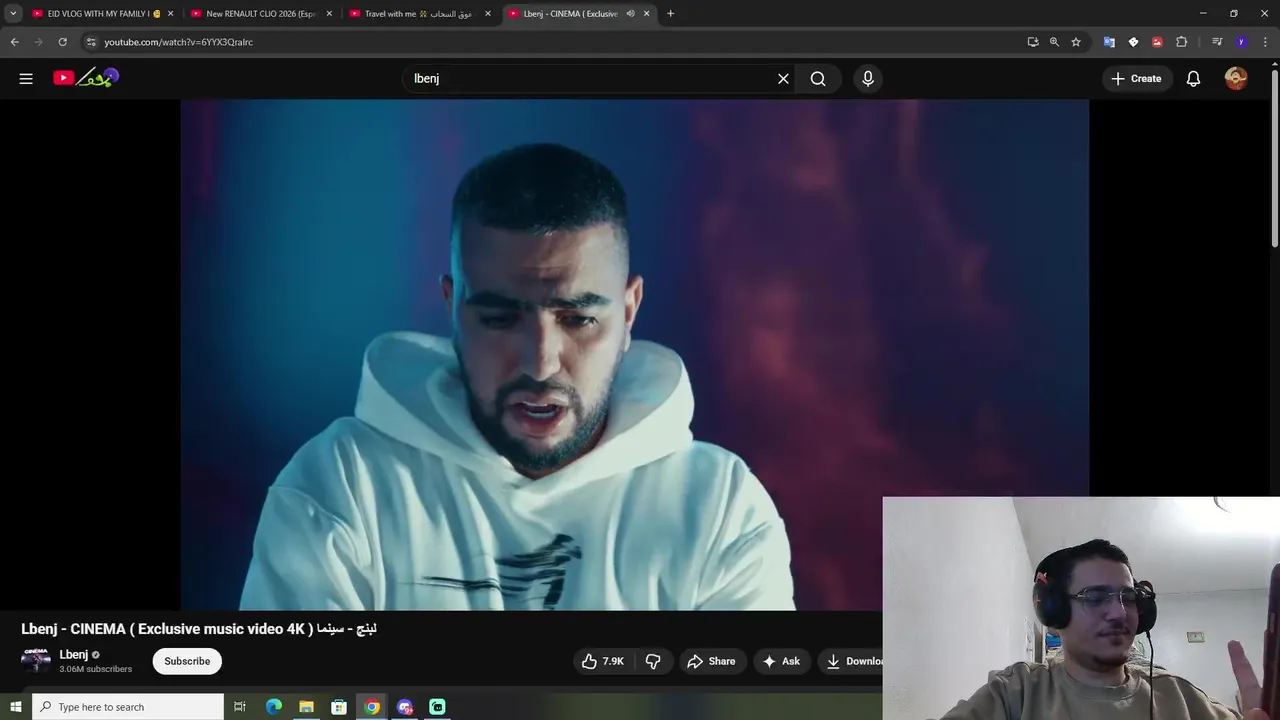Open the browser zoom indicator
1280x720 pixels.
click(1054, 42)
